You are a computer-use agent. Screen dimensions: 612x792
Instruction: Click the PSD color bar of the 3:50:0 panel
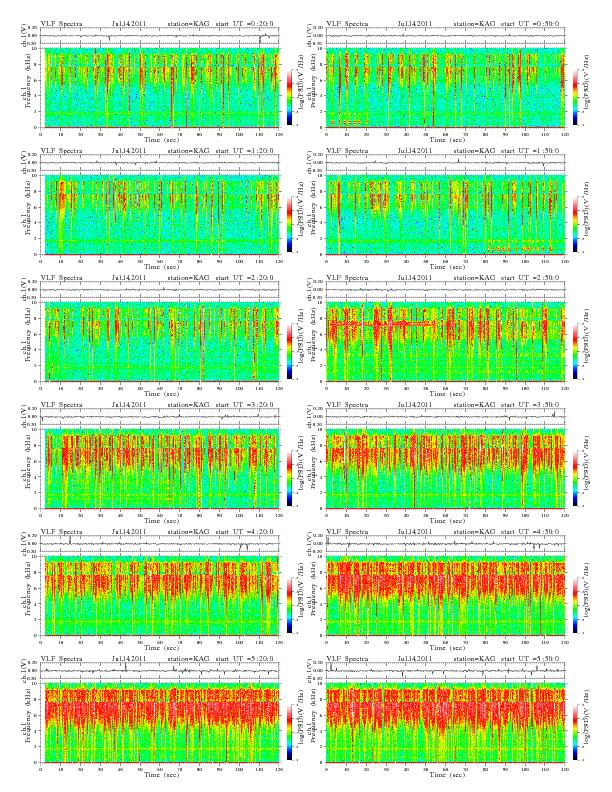coord(575,478)
